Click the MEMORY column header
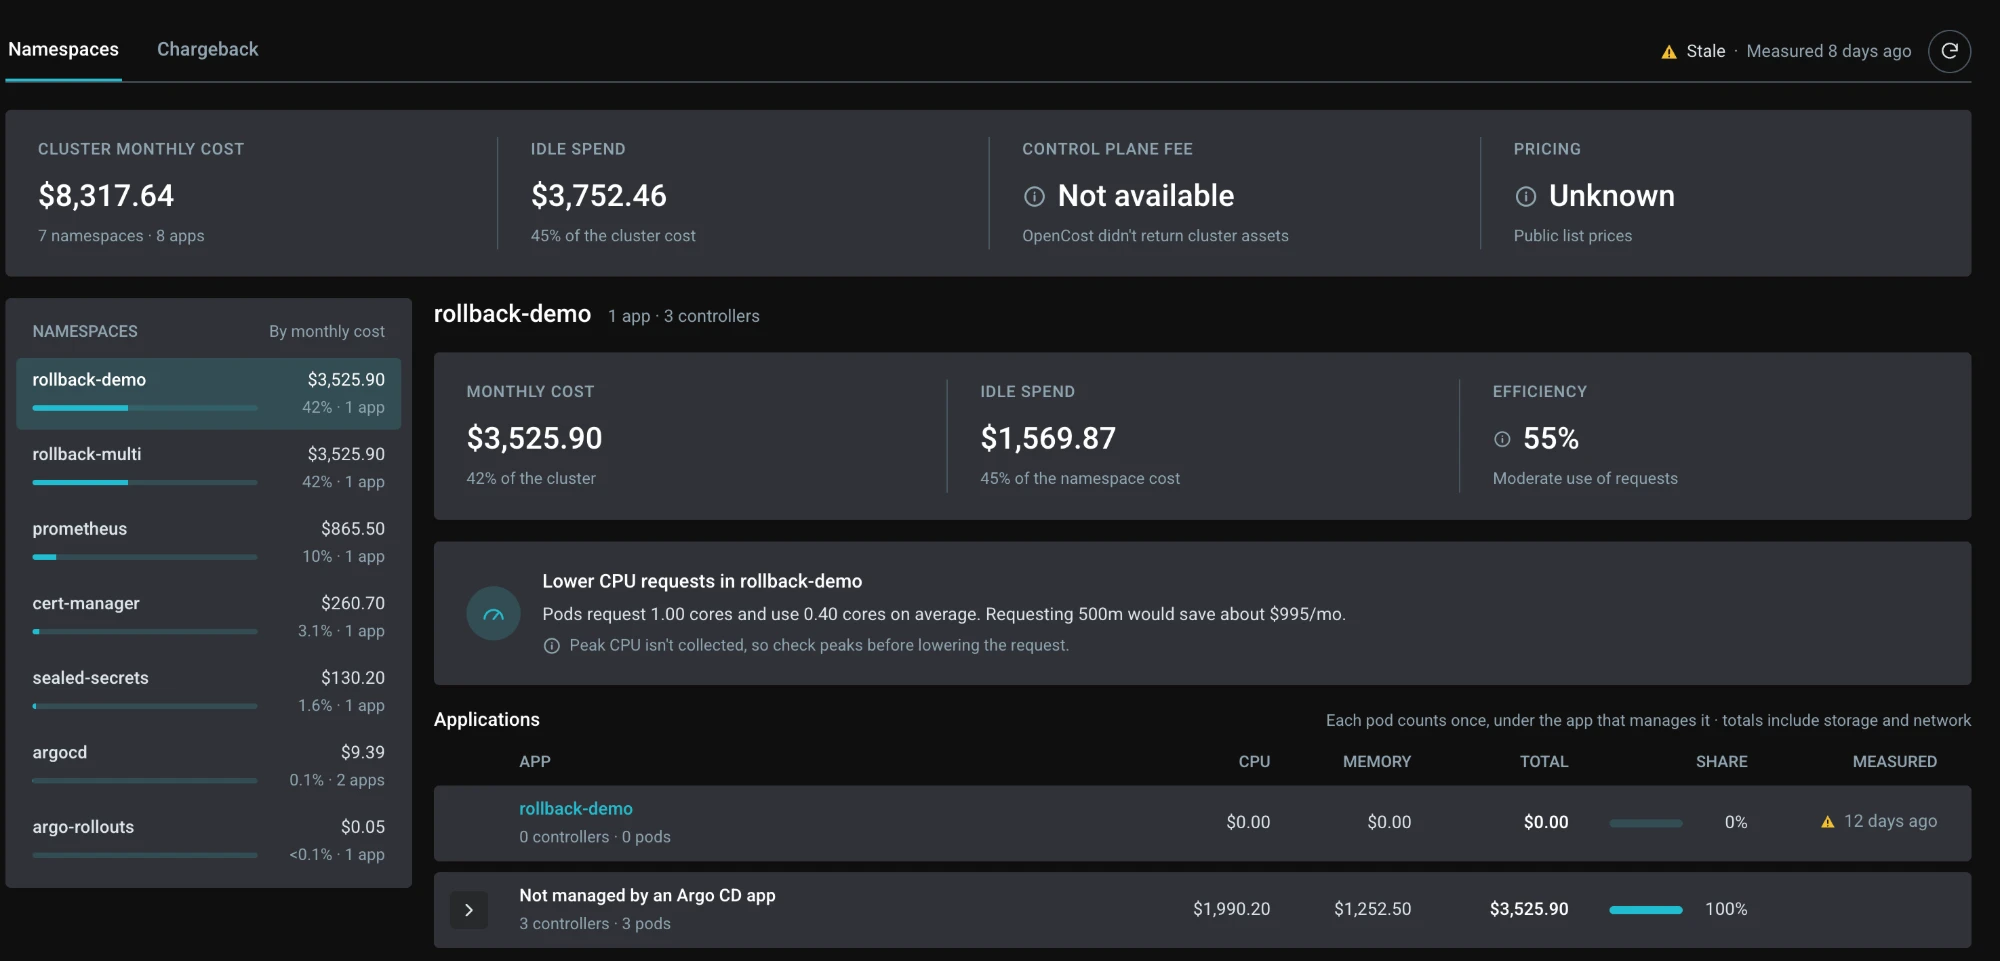Image resolution: width=2000 pixels, height=961 pixels. click(1377, 762)
